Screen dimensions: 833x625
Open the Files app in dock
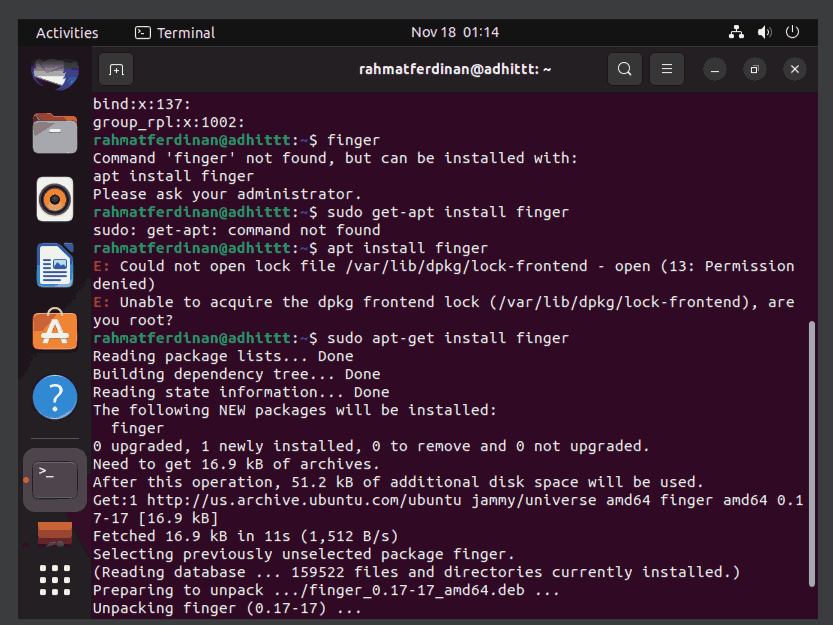tap(55, 133)
